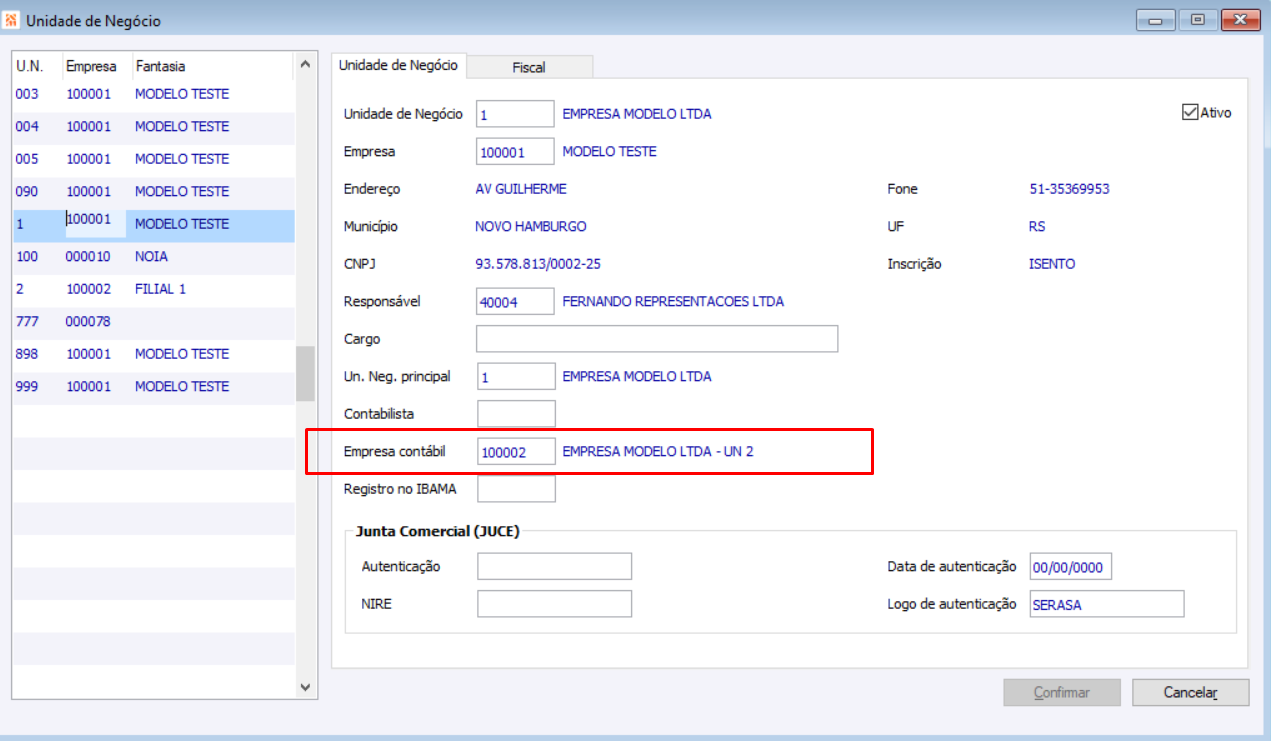1271x741 pixels.
Task: Select row U.N. 999 in list
Action: tap(153, 386)
